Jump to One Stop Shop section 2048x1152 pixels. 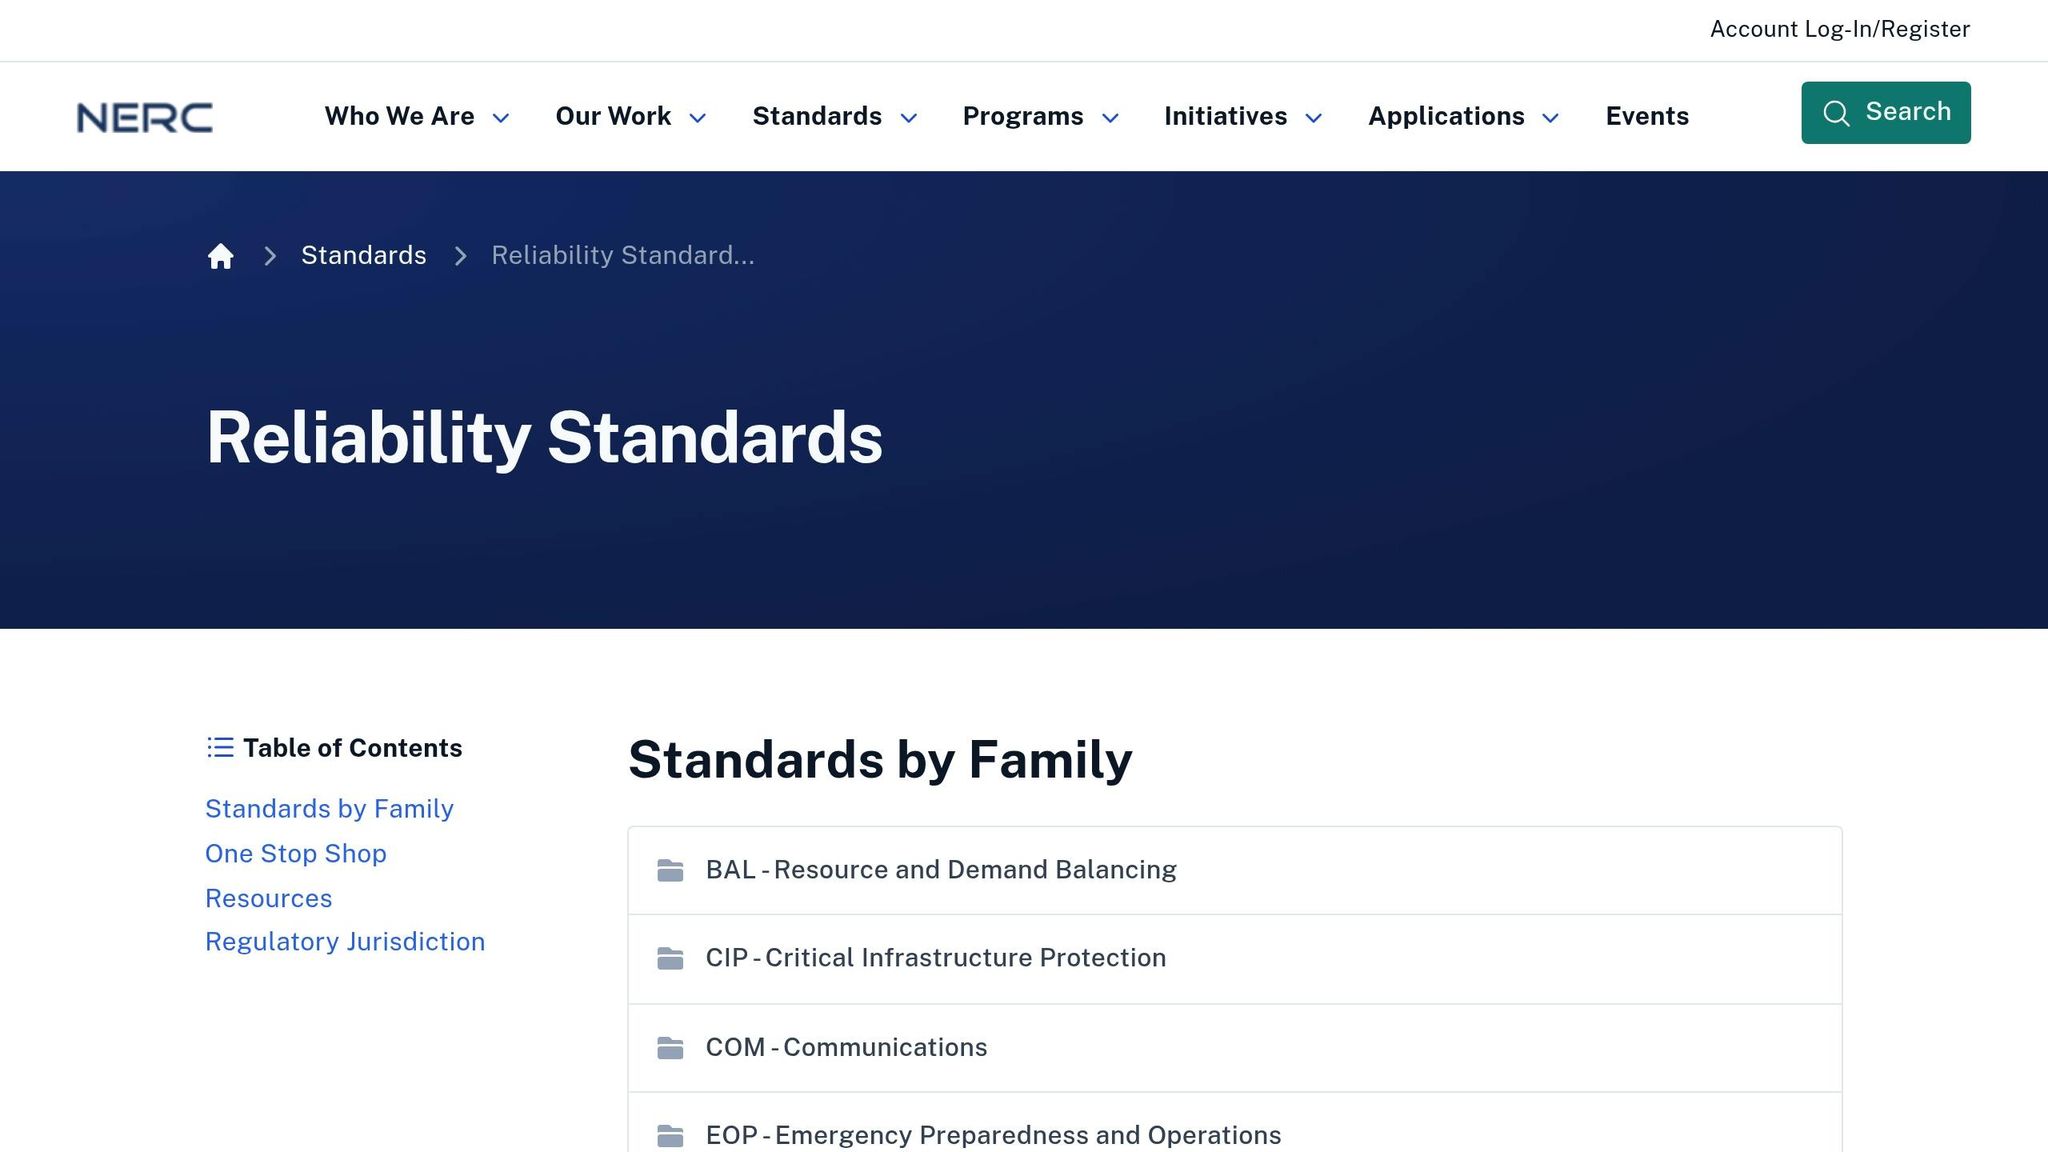point(296,854)
